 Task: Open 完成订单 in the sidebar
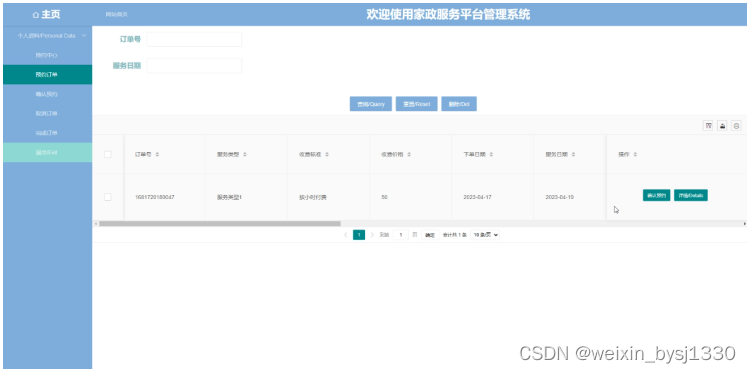[x=46, y=133]
